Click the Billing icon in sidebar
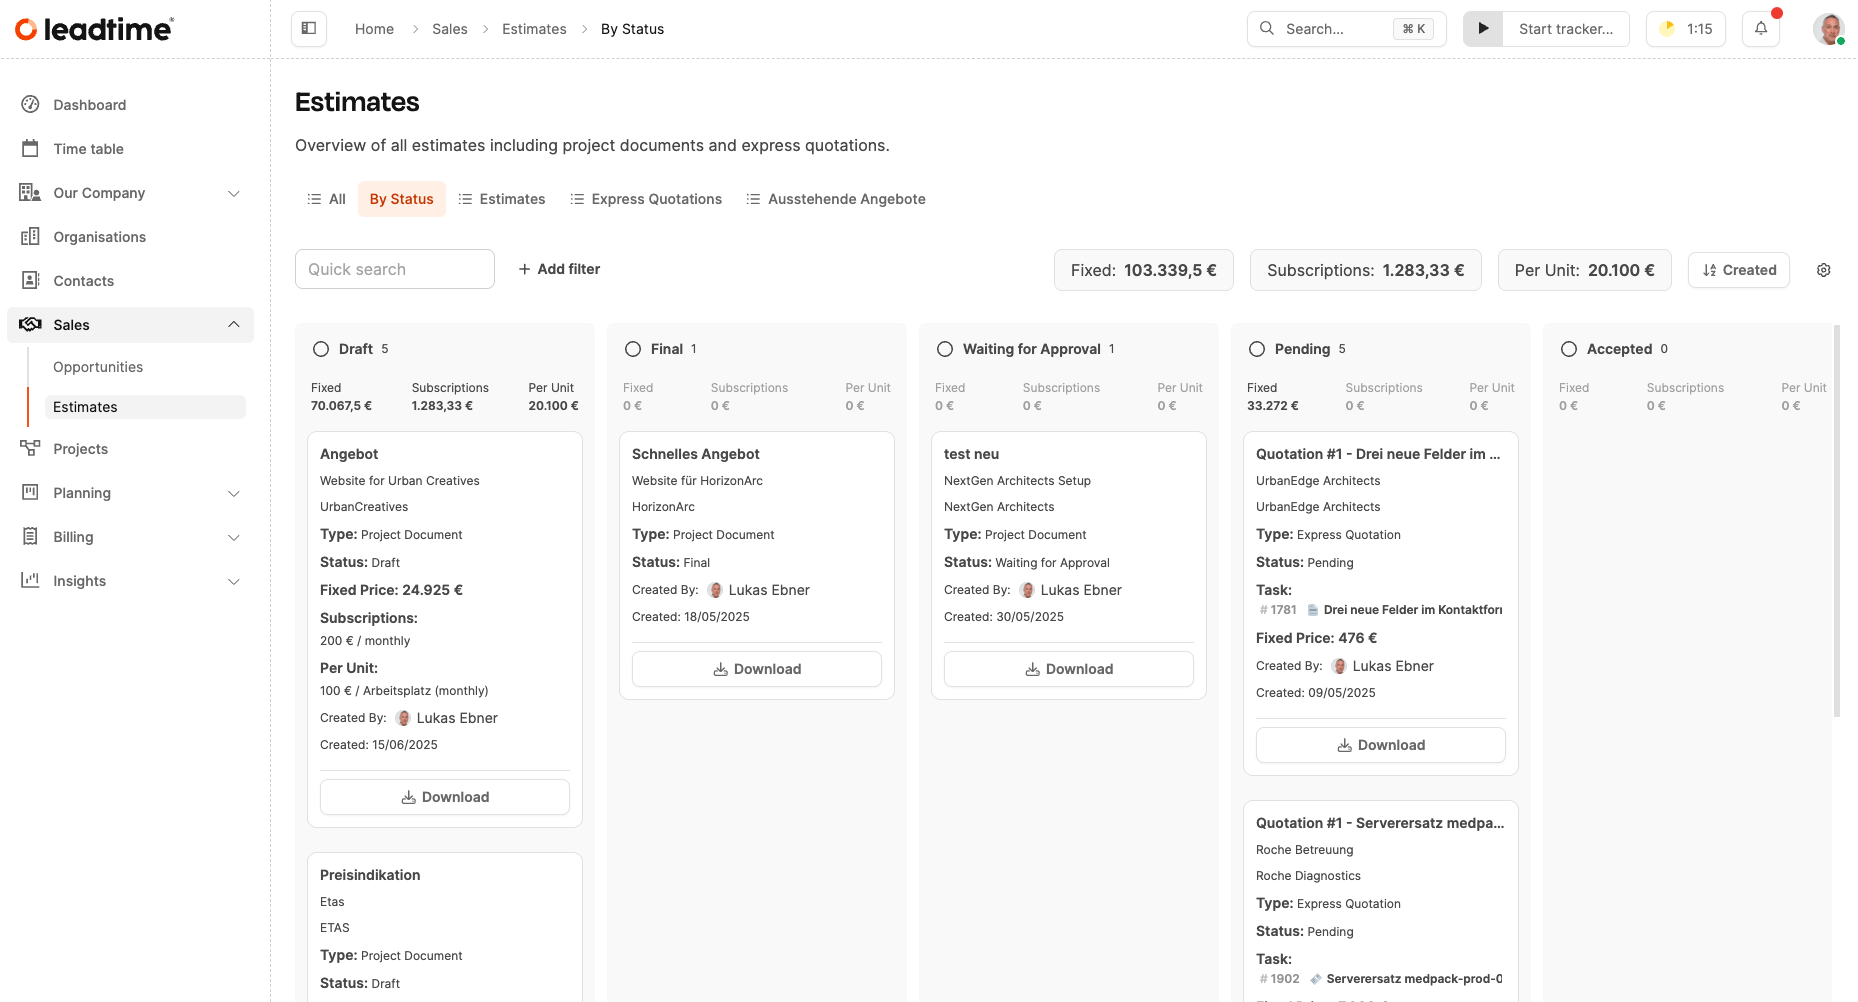The height and width of the screenshot is (1002, 1858). (31, 536)
